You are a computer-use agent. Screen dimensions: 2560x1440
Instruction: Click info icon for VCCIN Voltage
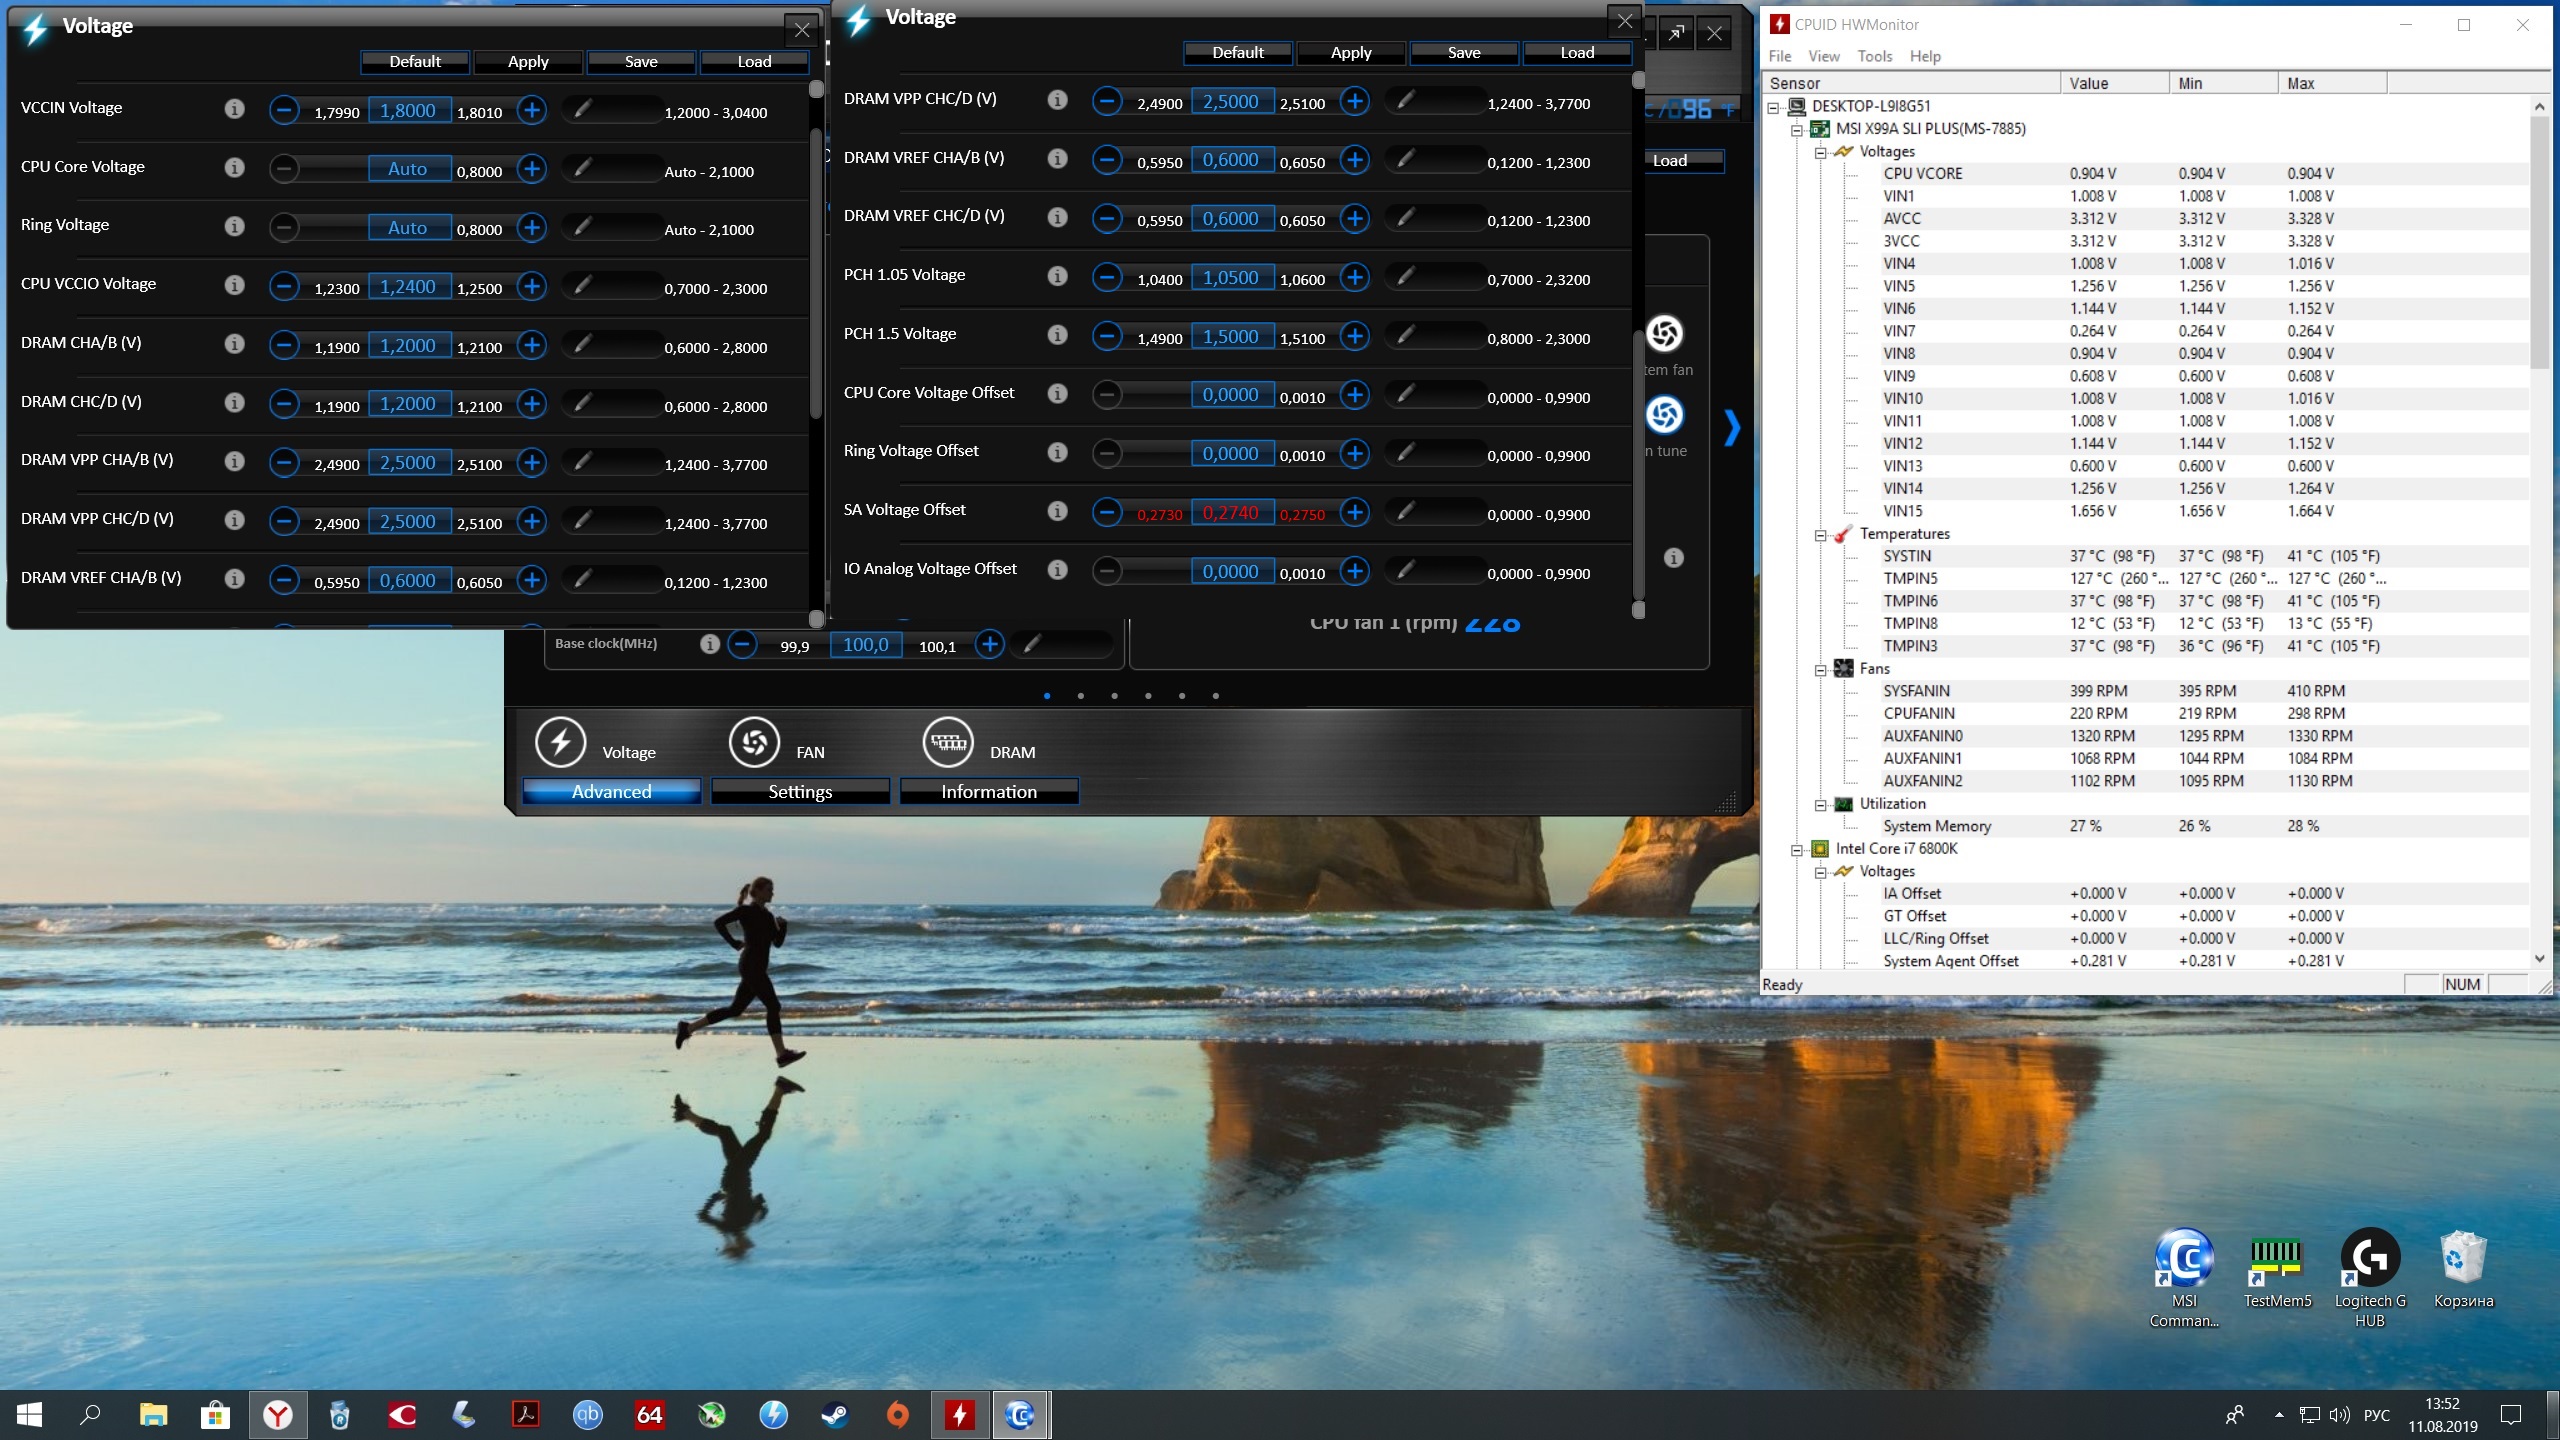[234, 109]
